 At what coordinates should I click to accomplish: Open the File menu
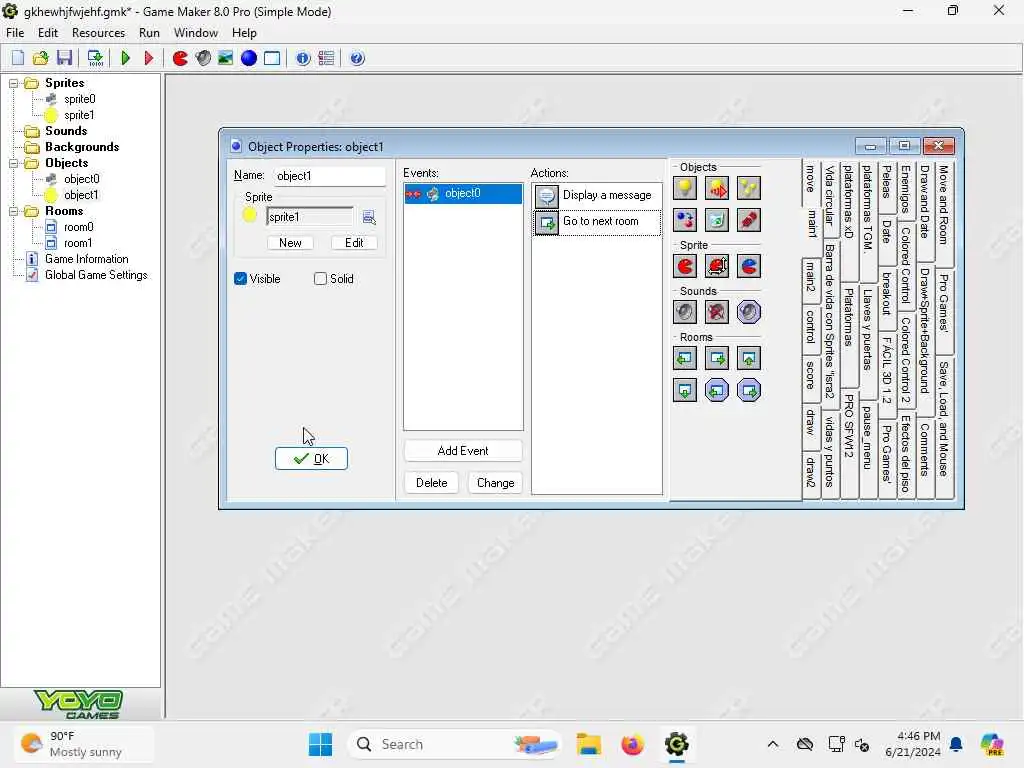[15, 33]
